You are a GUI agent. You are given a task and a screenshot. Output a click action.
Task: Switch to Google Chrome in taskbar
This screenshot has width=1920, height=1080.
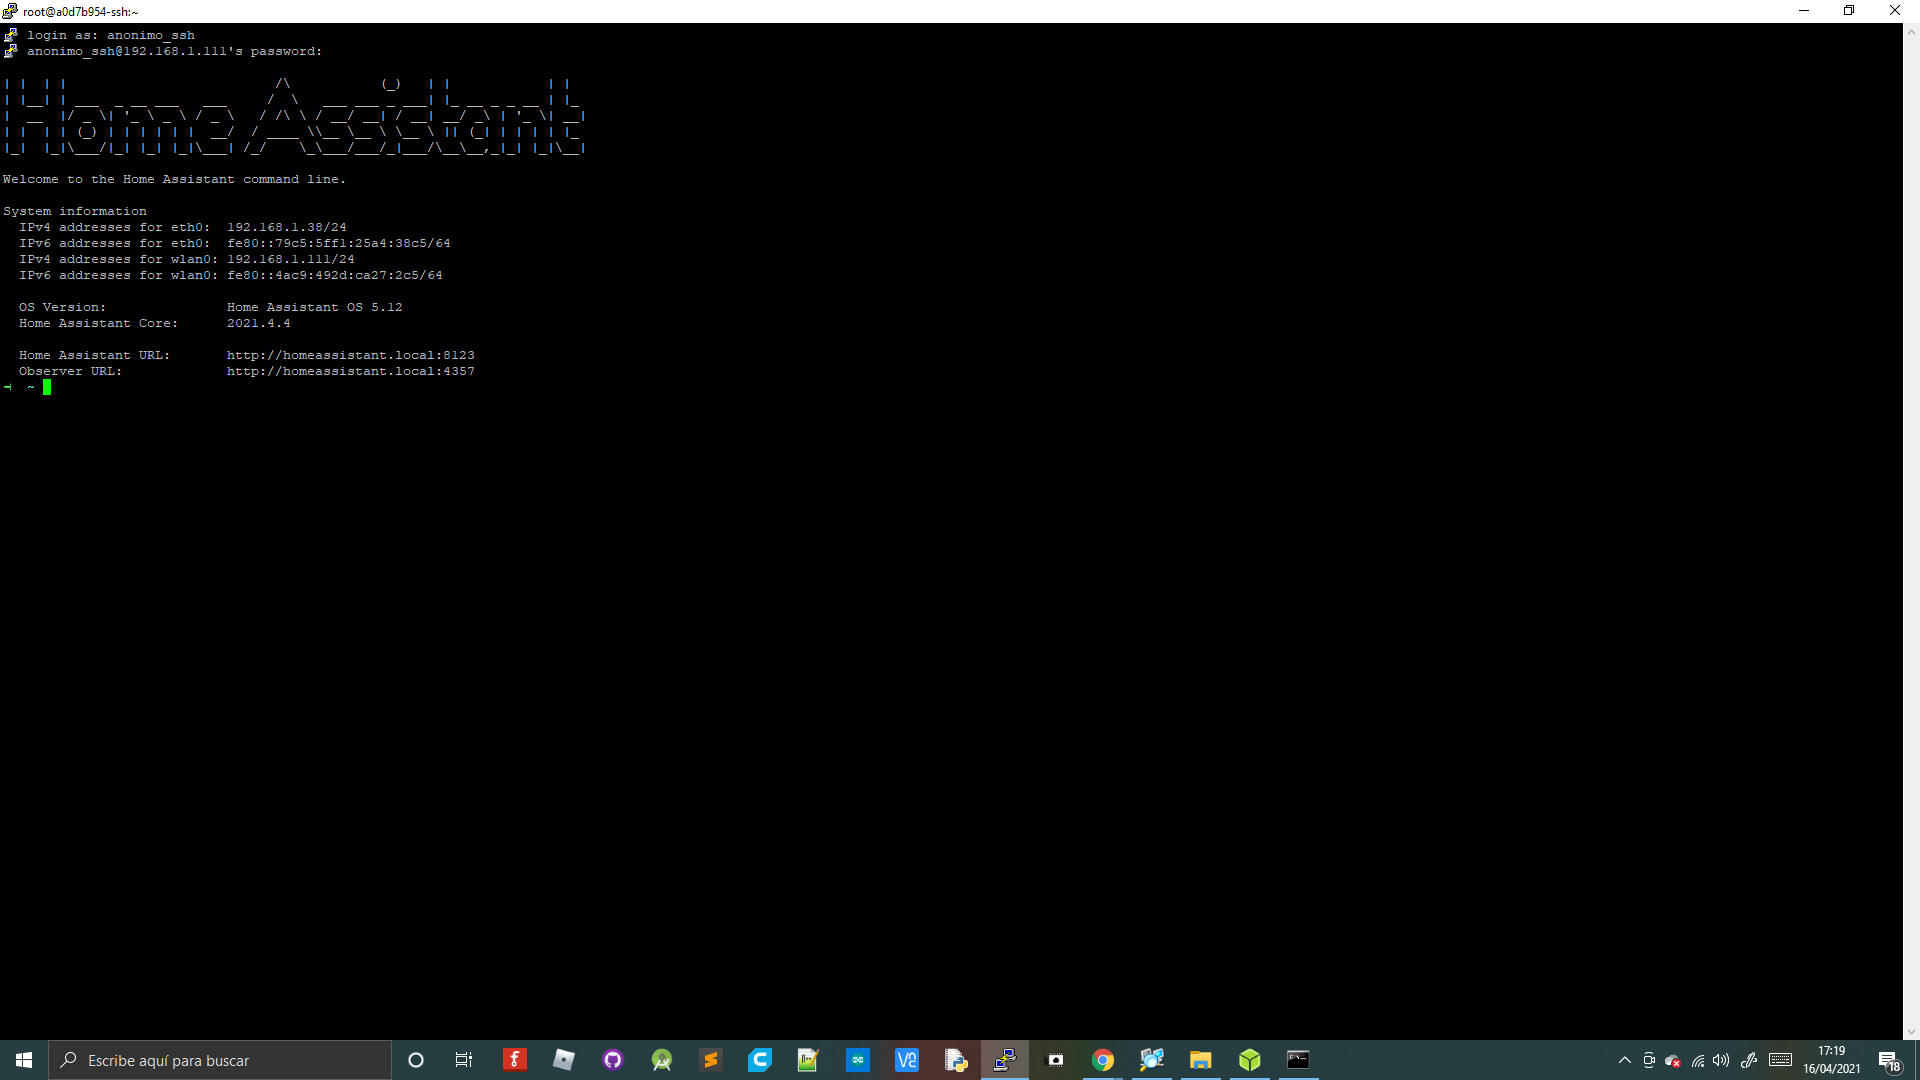(x=1103, y=1060)
